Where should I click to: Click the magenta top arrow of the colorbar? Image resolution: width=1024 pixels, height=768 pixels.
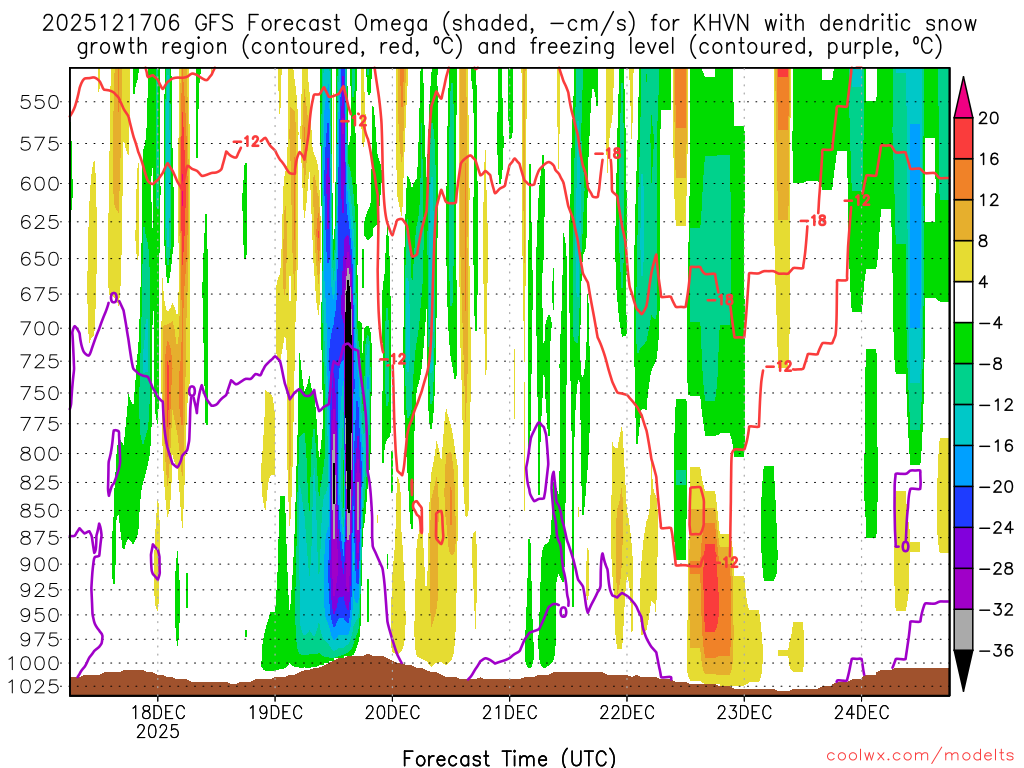click(963, 98)
